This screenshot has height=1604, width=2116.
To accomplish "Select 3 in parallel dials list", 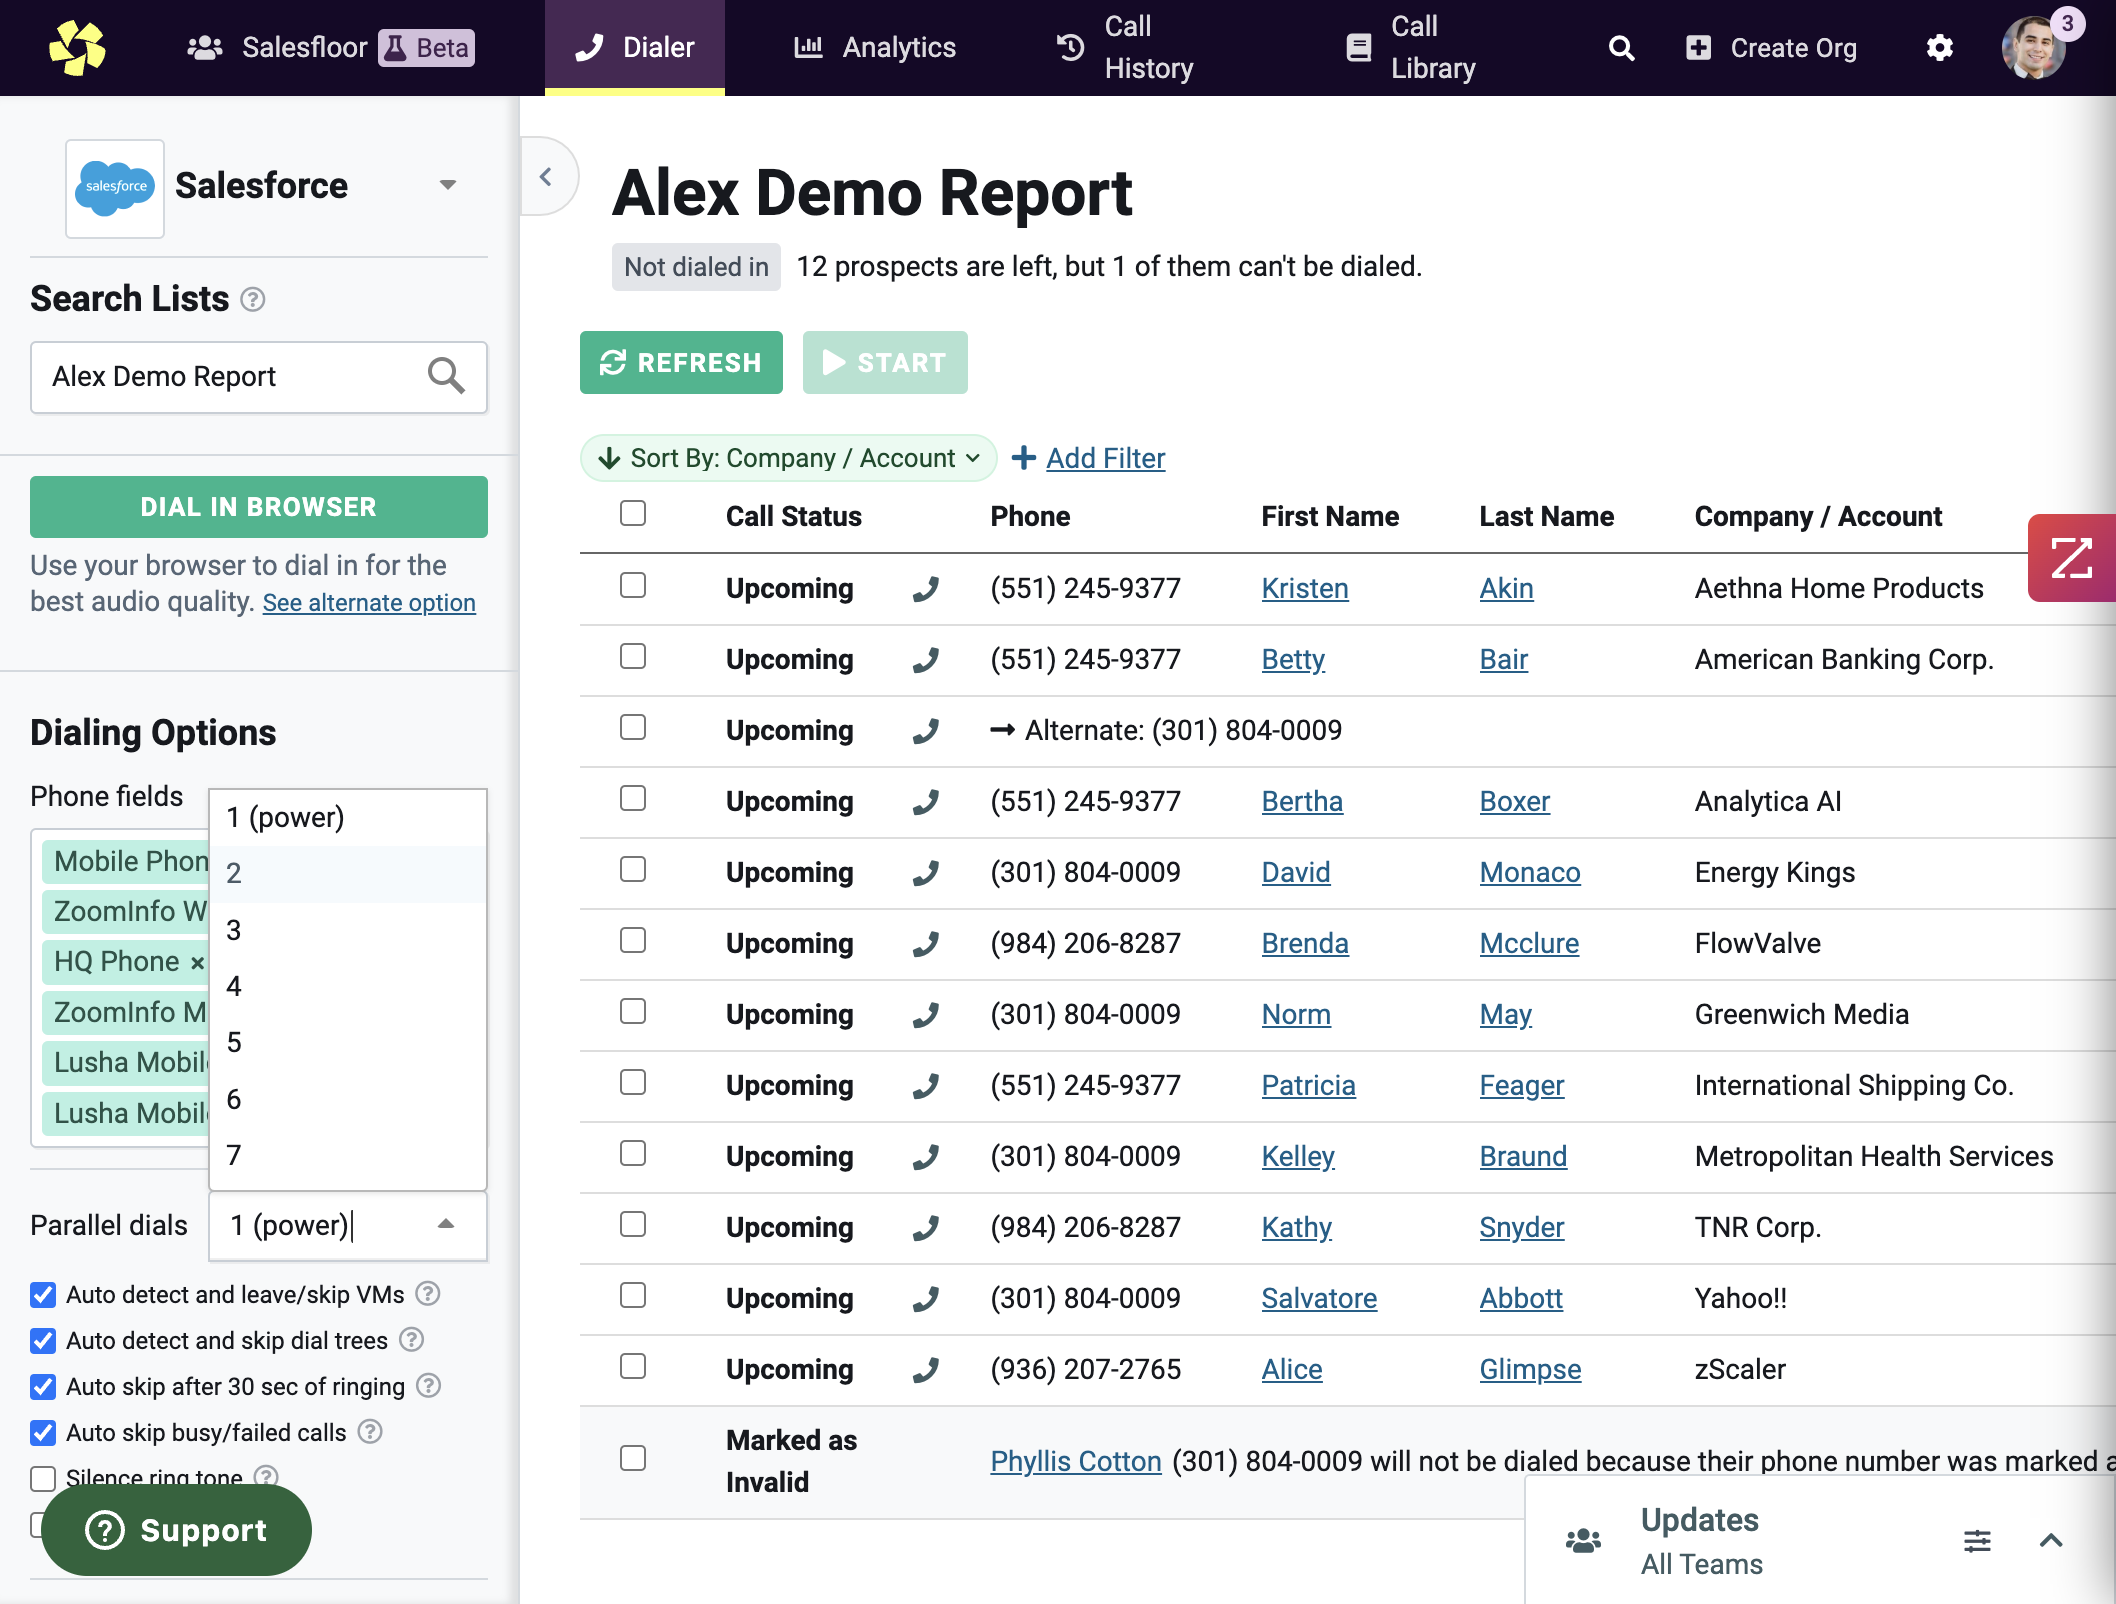I will click(x=347, y=930).
